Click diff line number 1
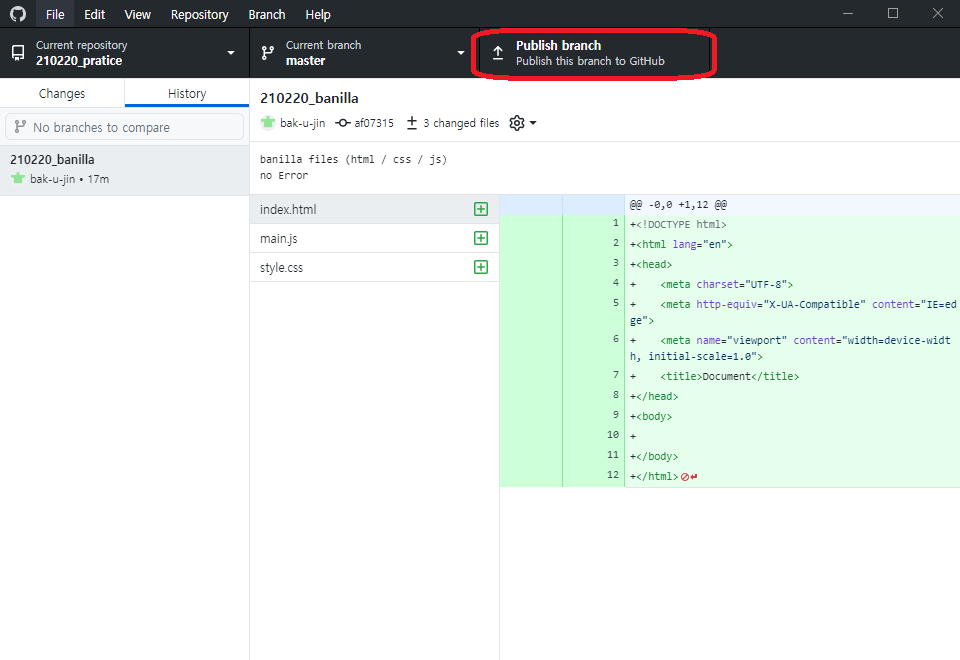 point(615,223)
